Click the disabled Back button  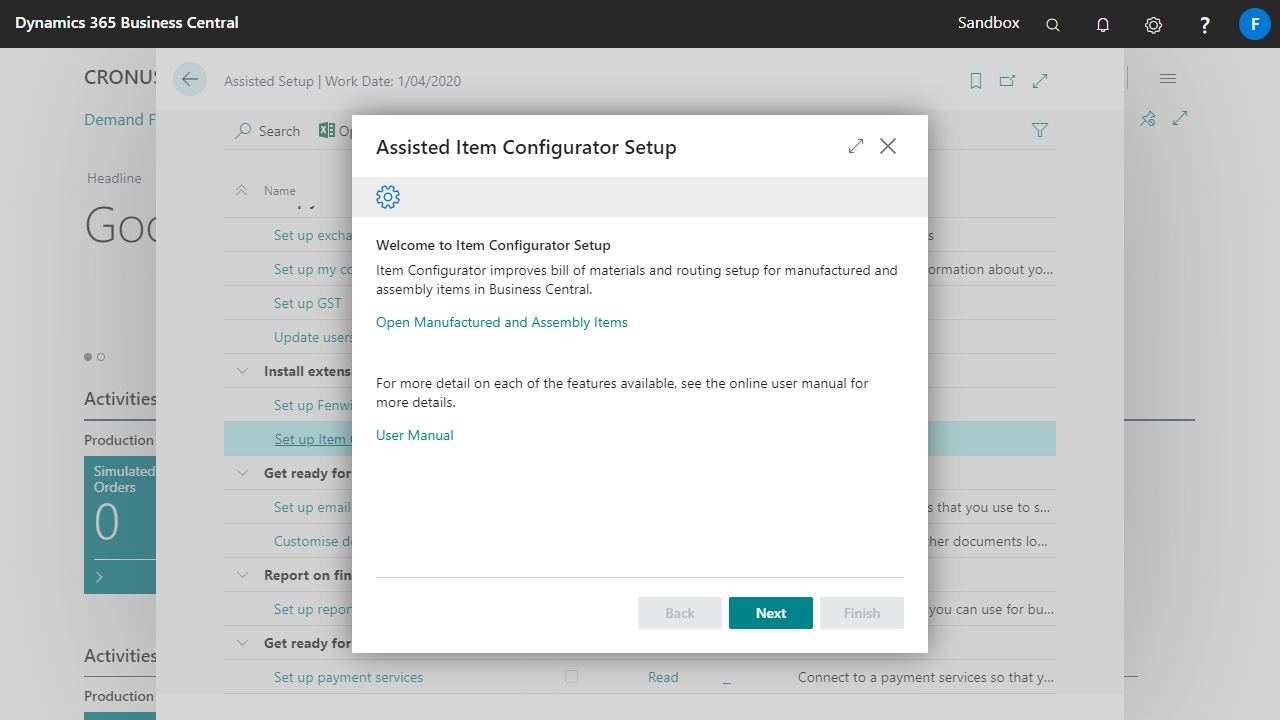click(x=680, y=613)
